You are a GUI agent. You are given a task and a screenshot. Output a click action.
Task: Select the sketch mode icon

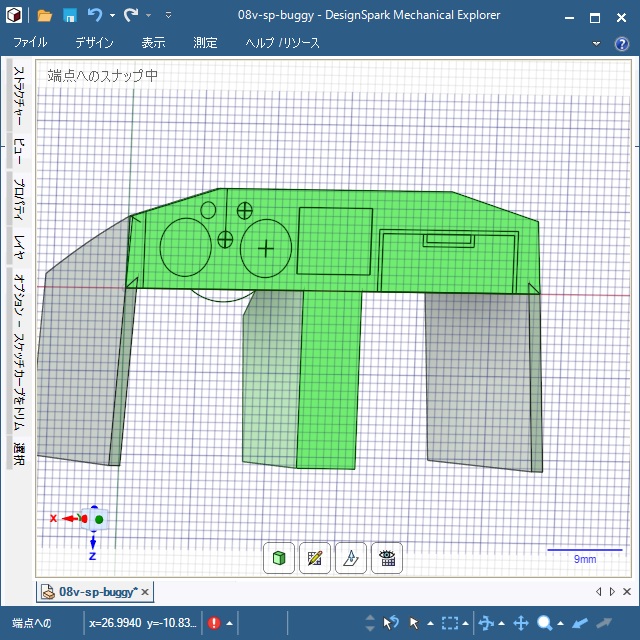coord(315,558)
